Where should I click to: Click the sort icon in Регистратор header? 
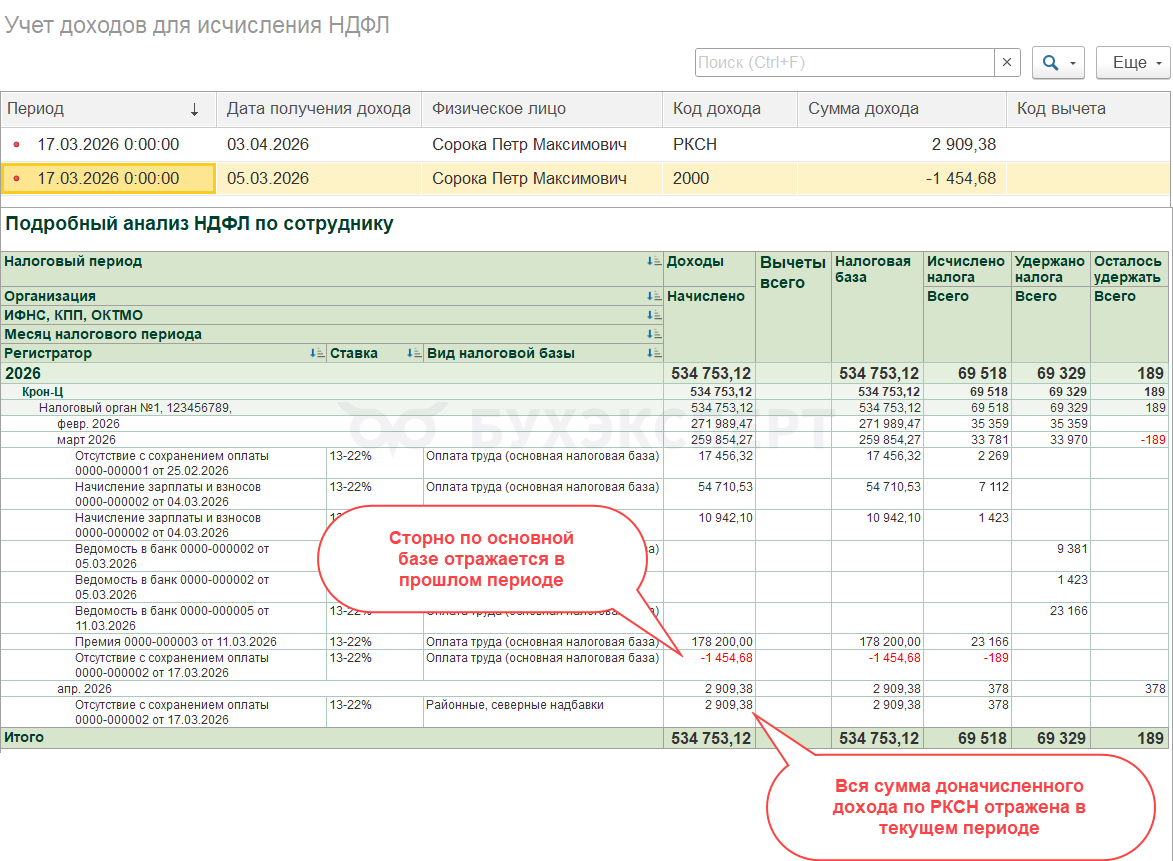tap(317, 353)
